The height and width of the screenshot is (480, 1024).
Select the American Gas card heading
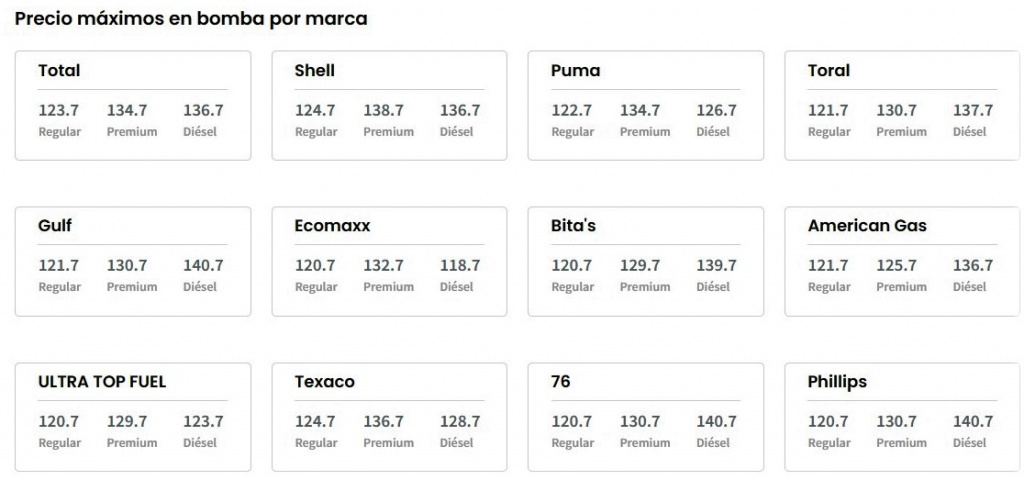pyautogui.click(x=867, y=226)
